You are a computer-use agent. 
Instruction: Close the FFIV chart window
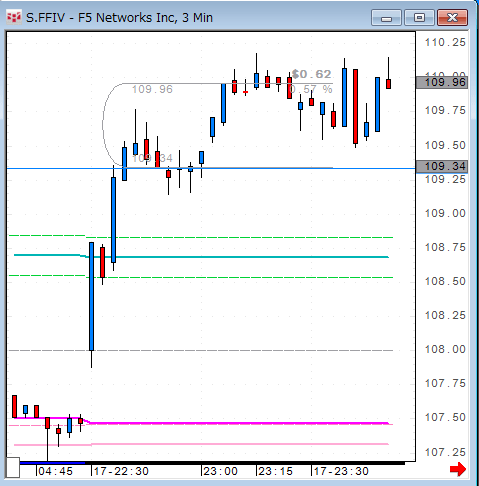pos(452,18)
